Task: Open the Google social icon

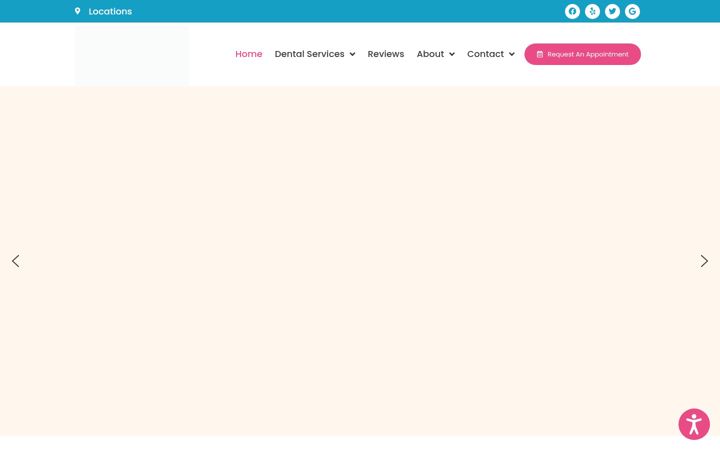Action: tap(632, 11)
